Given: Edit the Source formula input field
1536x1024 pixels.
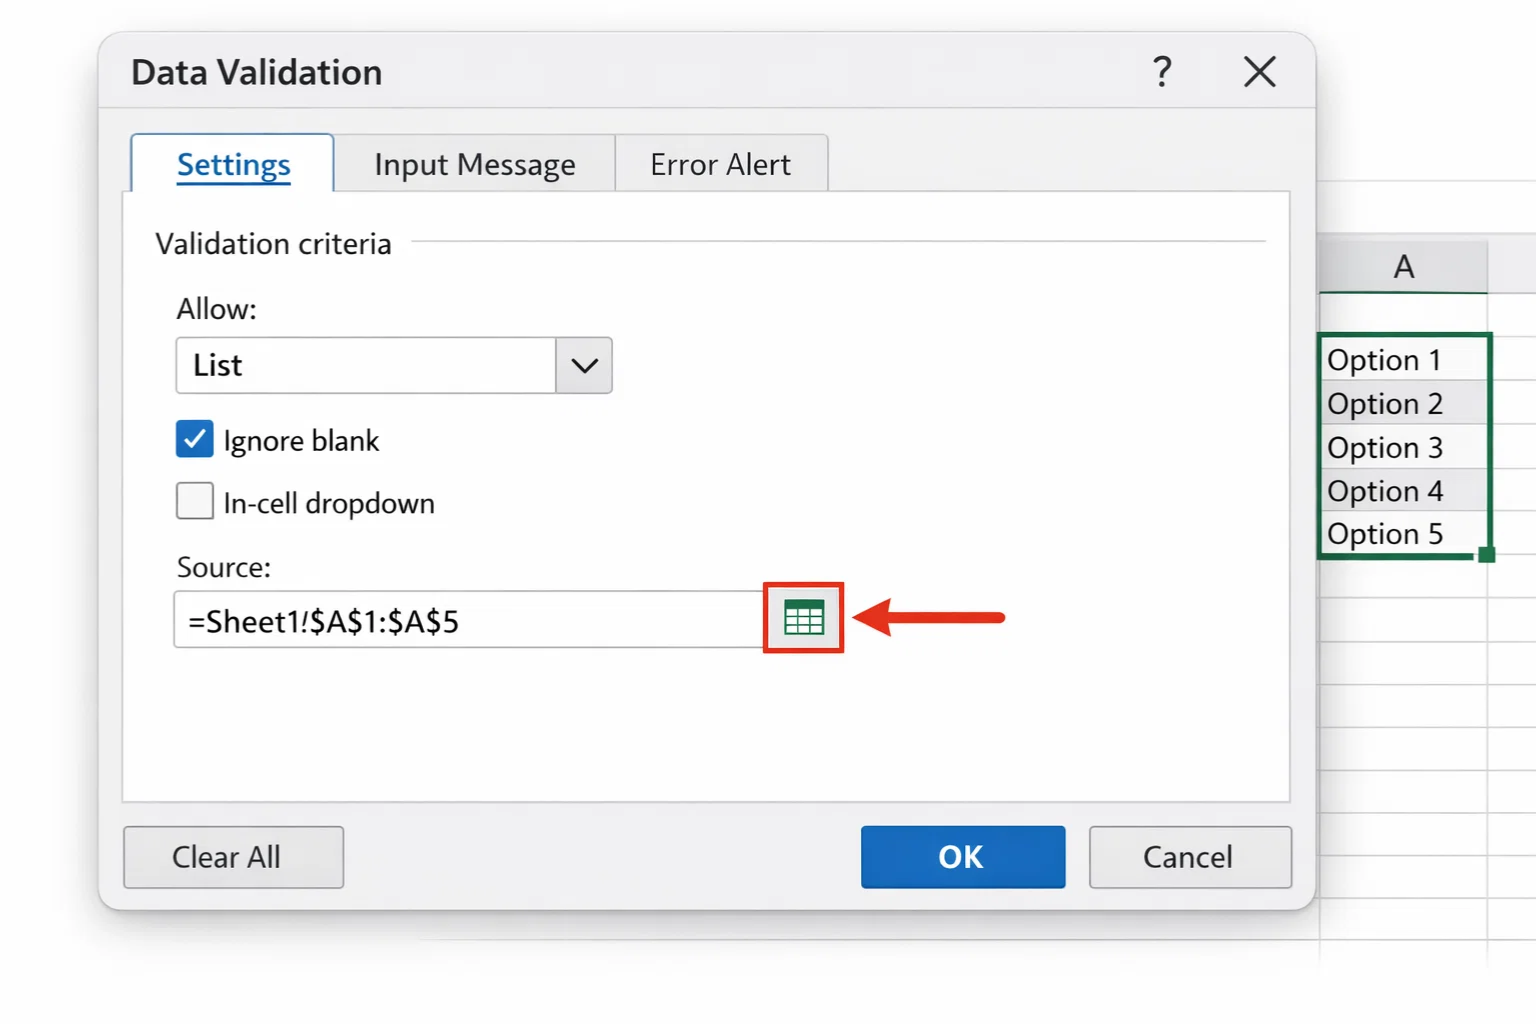Looking at the screenshot, I should click(460, 620).
